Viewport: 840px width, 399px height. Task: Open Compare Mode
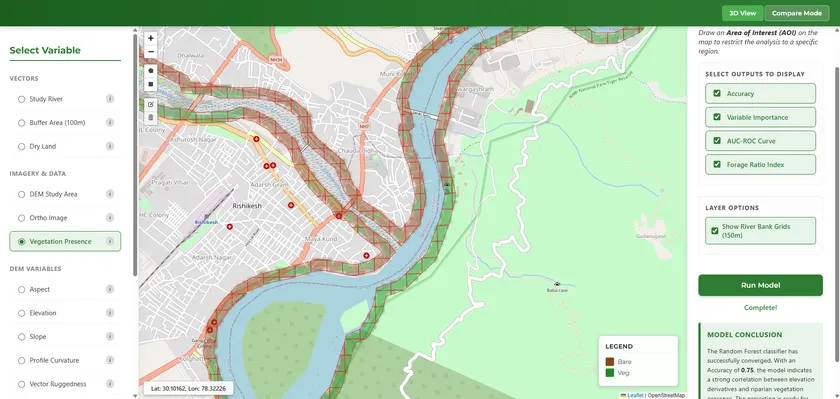point(797,13)
